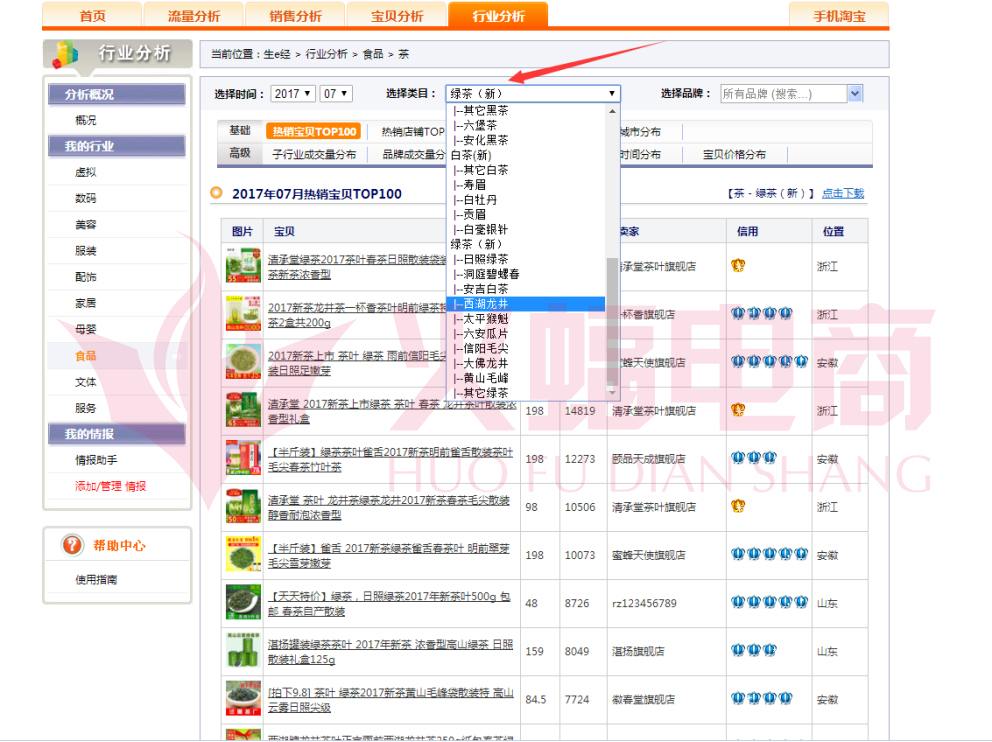Screen dimensions: 992x742
Task: Pick 信阳毛尖 in the category list
Action: pyautogui.click(x=526, y=349)
